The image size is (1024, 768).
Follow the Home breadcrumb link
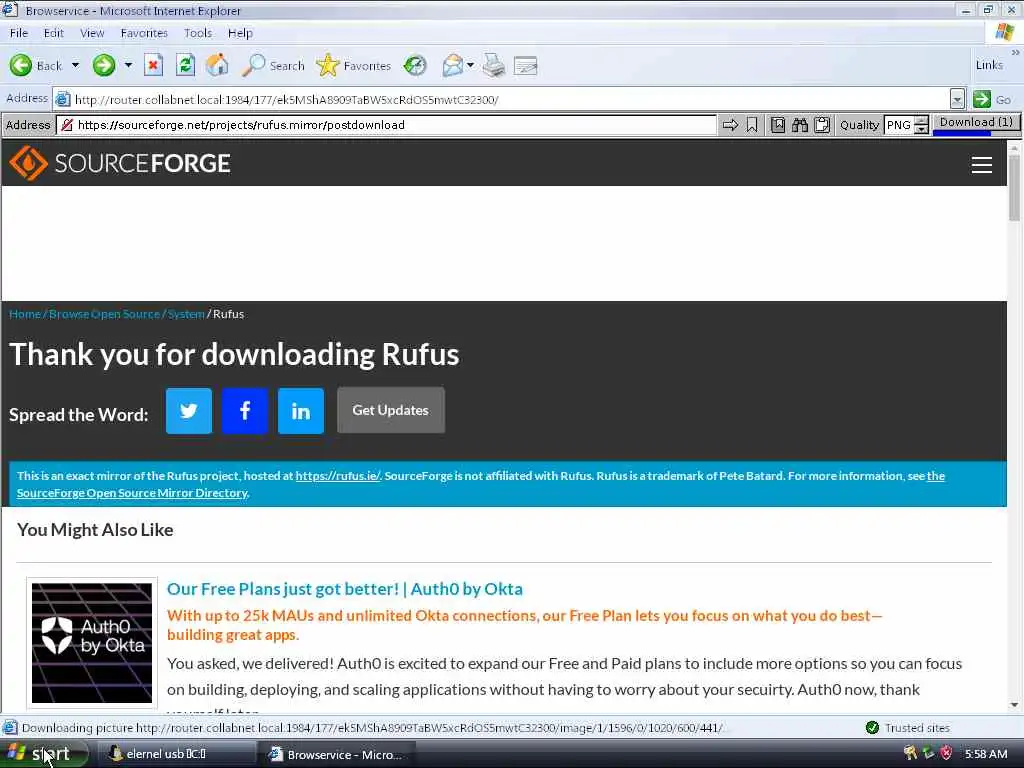point(25,314)
